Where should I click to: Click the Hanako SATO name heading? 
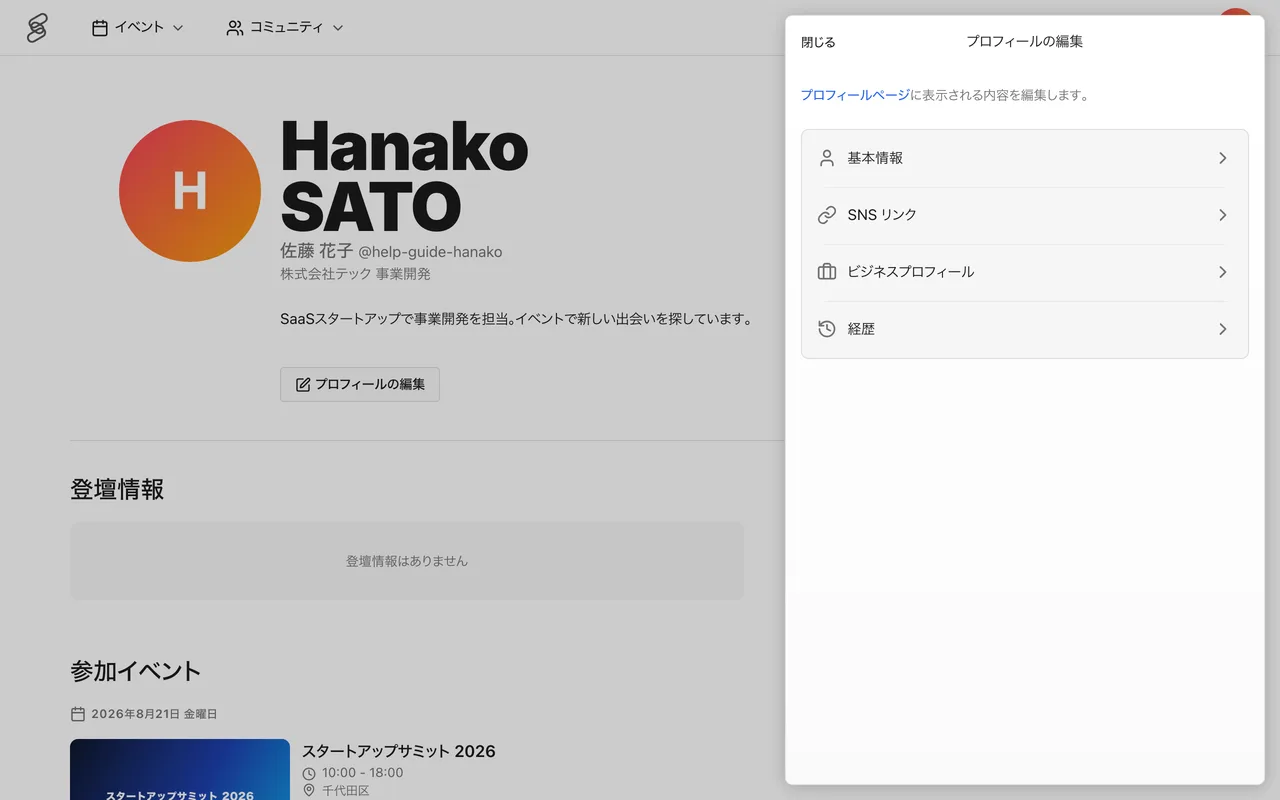click(x=405, y=176)
